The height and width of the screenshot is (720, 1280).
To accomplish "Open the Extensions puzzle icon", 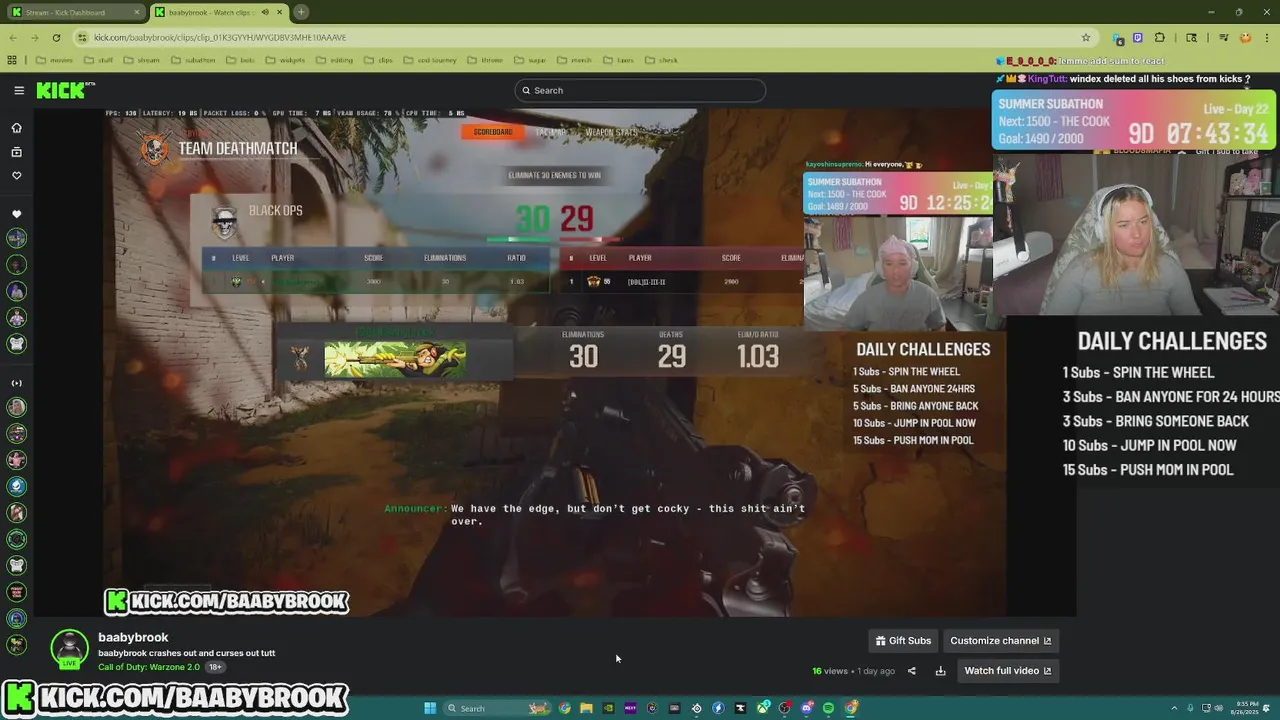I will (x=1160, y=37).
